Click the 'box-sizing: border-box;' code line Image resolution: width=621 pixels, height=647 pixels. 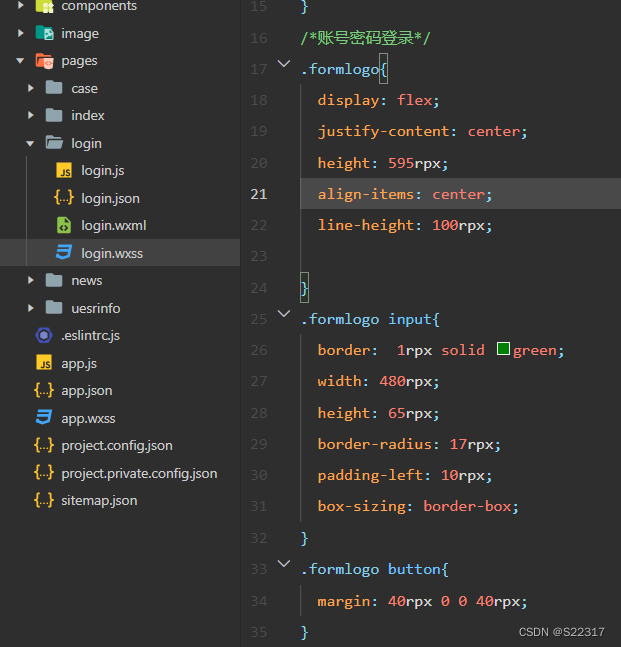(418, 506)
